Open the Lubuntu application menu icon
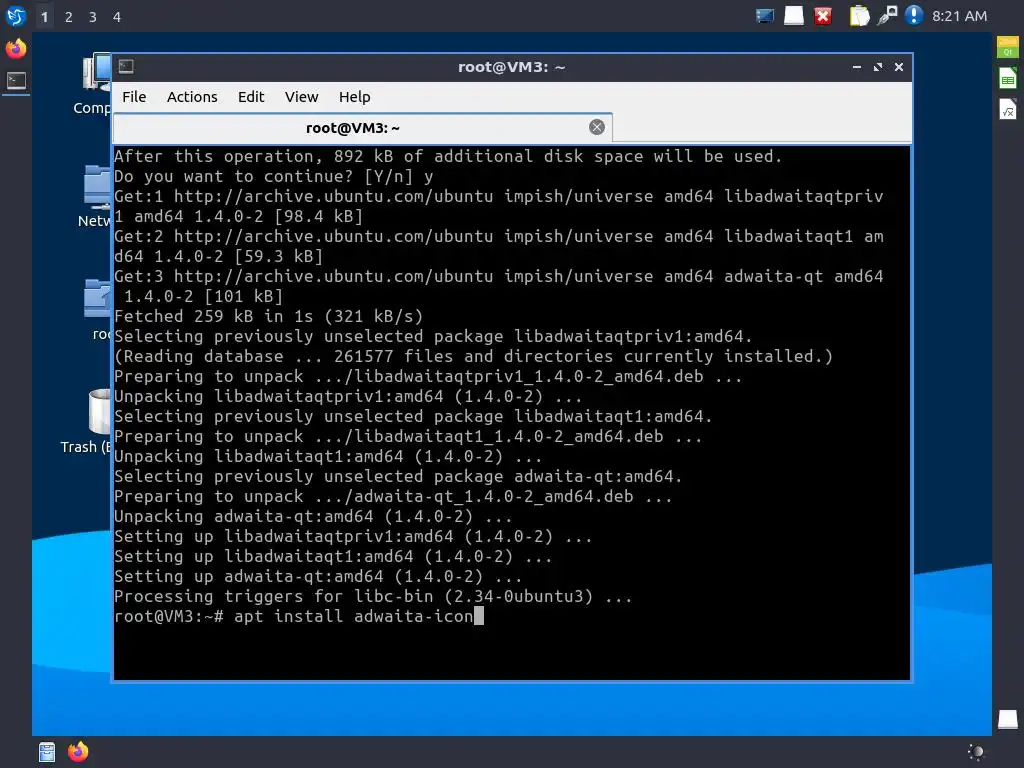1024x768 pixels. pyautogui.click(x=16, y=16)
